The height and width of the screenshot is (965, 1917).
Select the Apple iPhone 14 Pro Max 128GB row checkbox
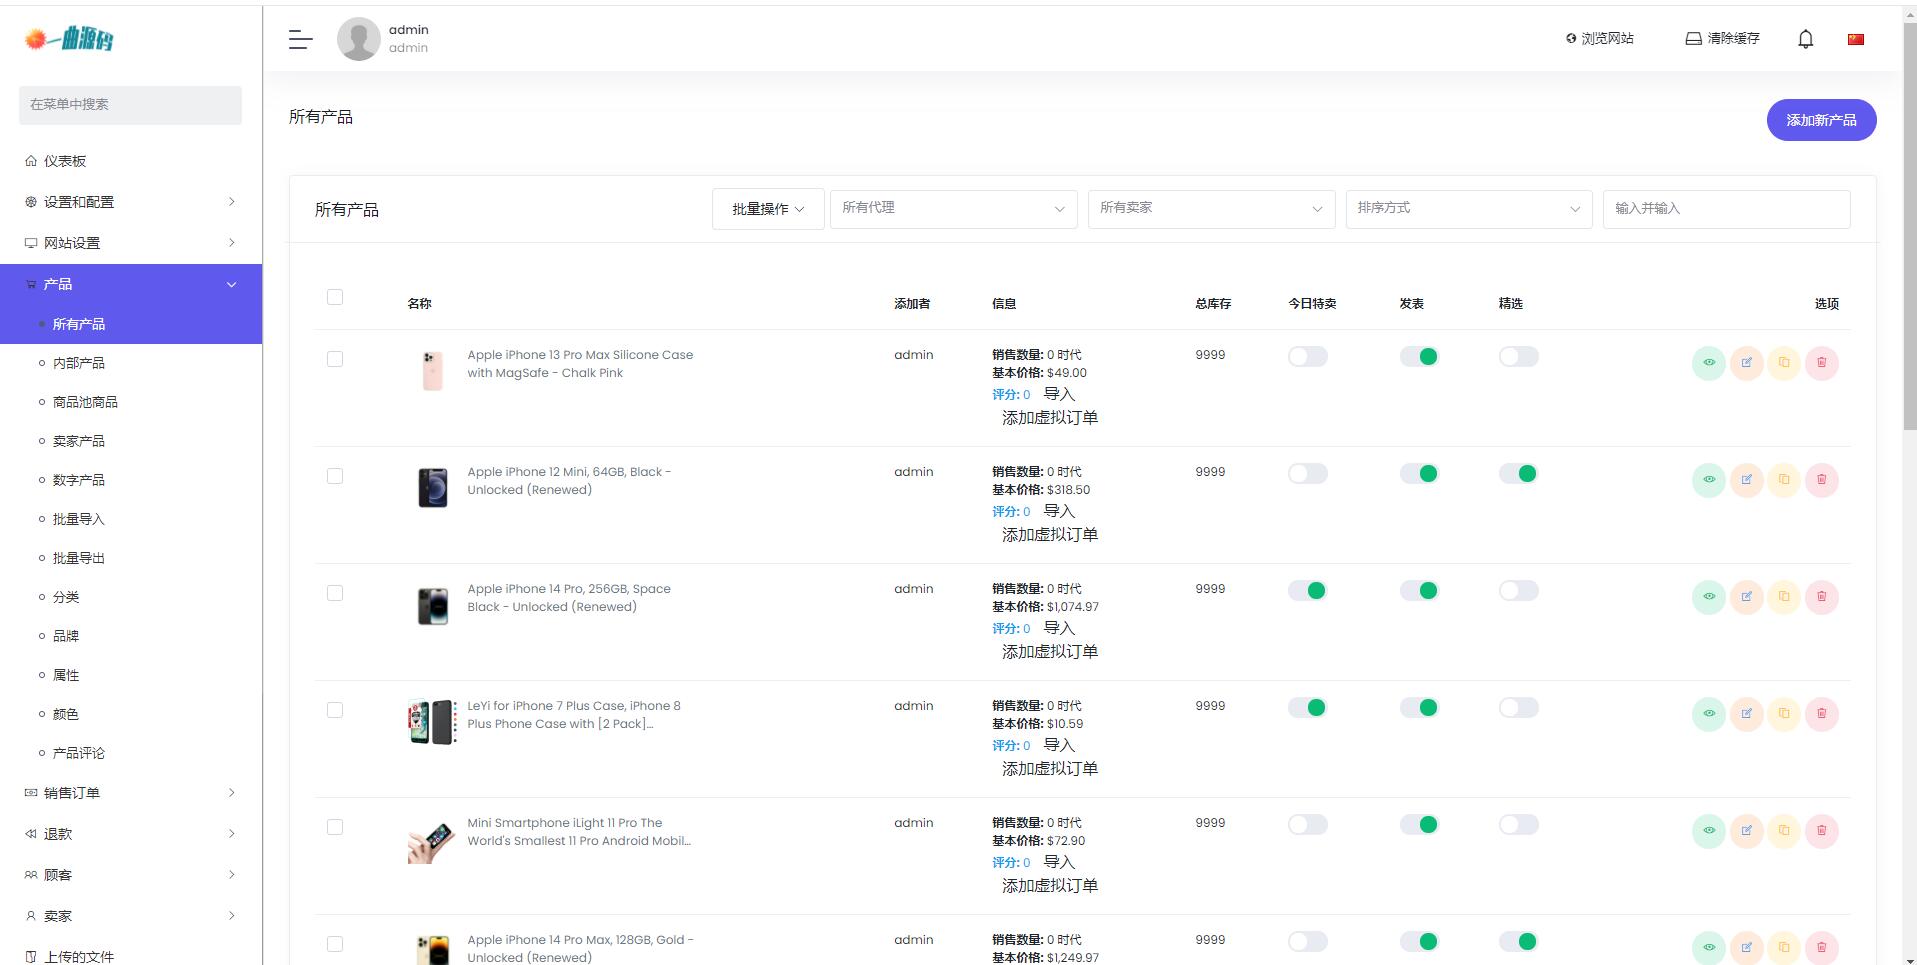(x=335, y=944)
